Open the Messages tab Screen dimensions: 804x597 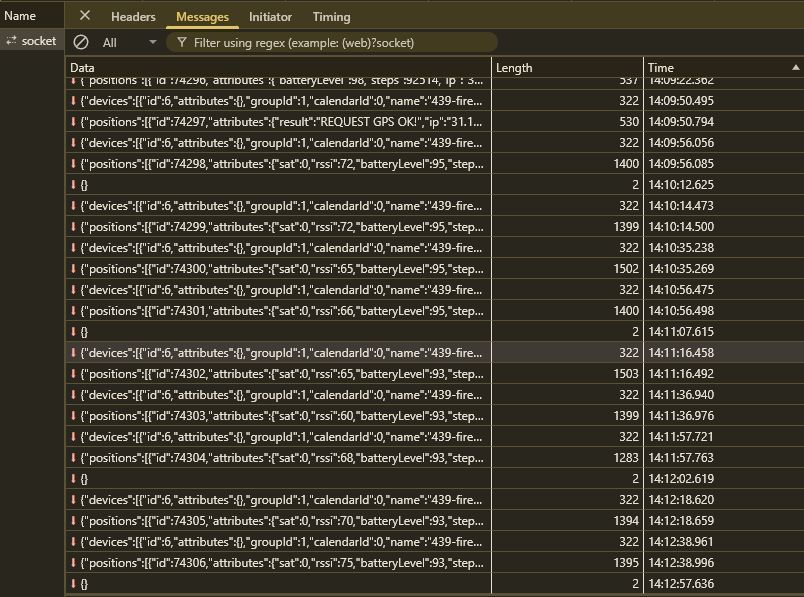coord(202,17)
